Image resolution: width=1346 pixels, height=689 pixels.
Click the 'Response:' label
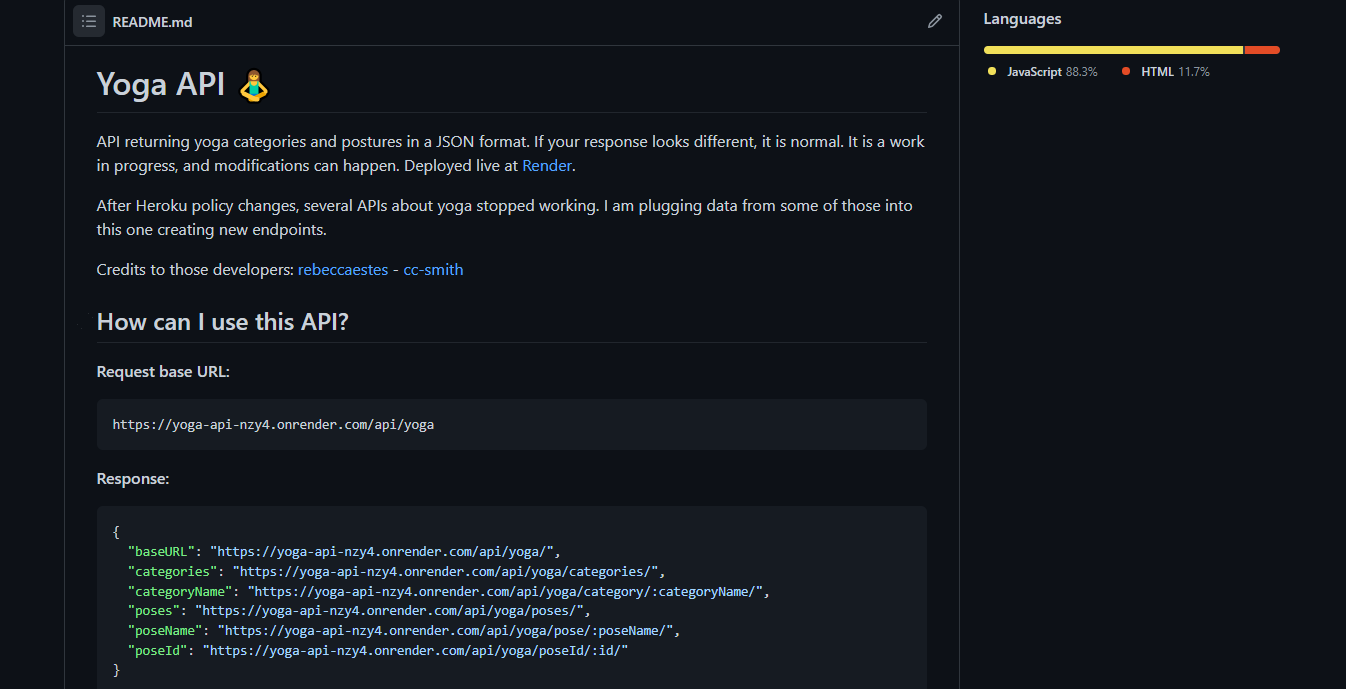133,479
